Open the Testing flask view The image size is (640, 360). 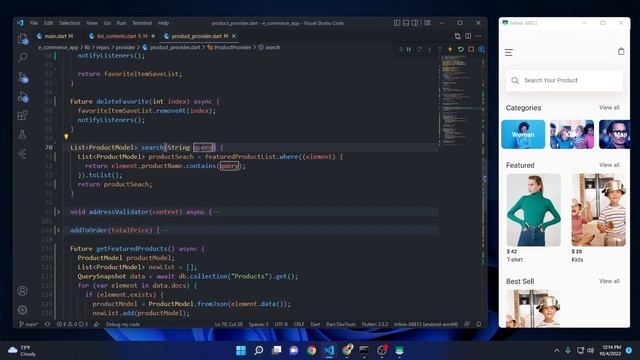click(x=22, y=134)
